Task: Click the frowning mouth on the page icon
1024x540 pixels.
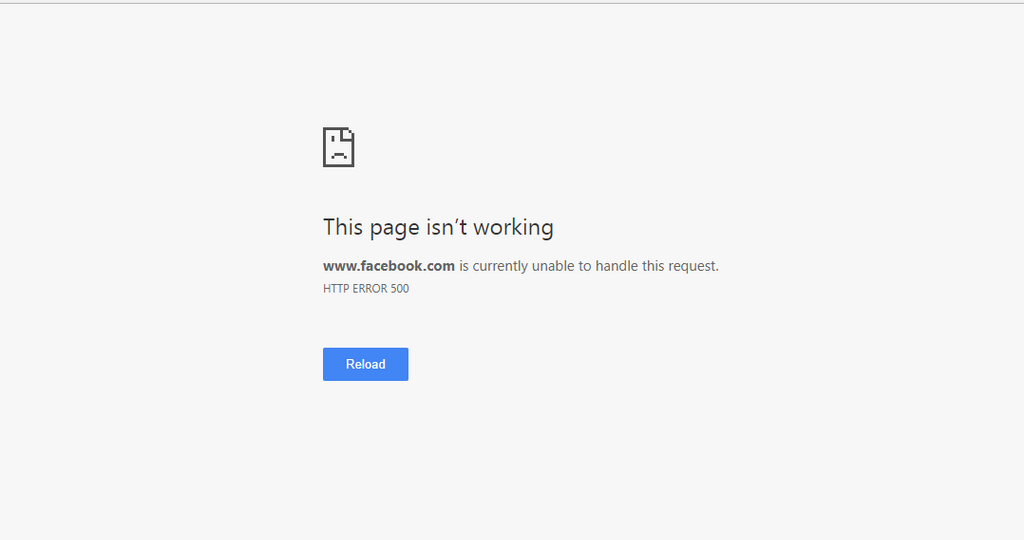Action: tap(338, 155)
